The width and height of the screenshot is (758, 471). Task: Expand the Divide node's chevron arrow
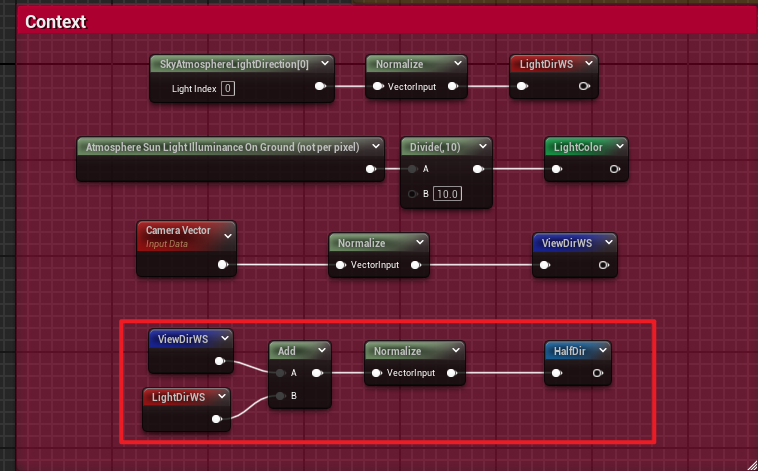[x=479, y=147]
